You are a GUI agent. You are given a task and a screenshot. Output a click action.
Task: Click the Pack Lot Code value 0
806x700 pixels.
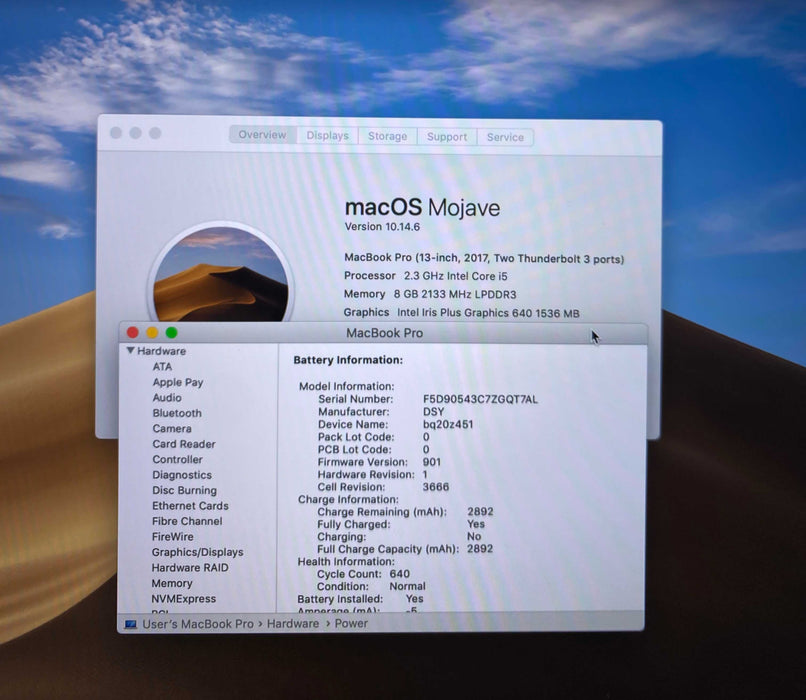pyautogui.click(x=426, y=437)
